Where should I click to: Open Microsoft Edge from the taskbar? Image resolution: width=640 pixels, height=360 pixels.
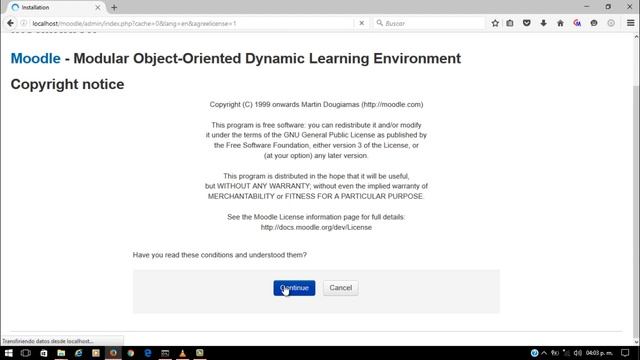pyautogui.click(x=148, y=353)
